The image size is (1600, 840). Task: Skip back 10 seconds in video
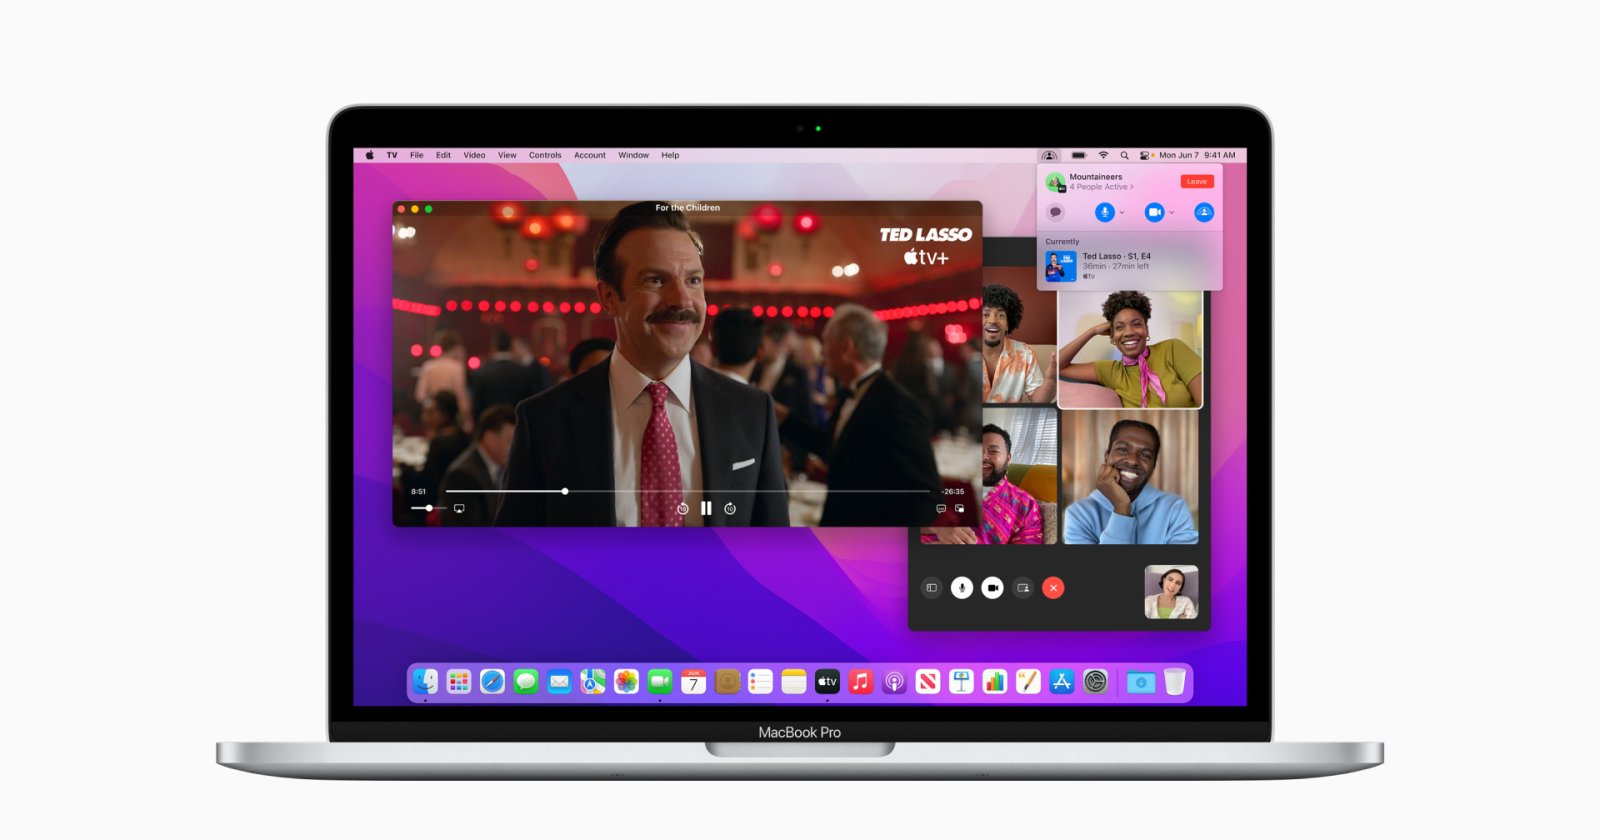[682, 509]
